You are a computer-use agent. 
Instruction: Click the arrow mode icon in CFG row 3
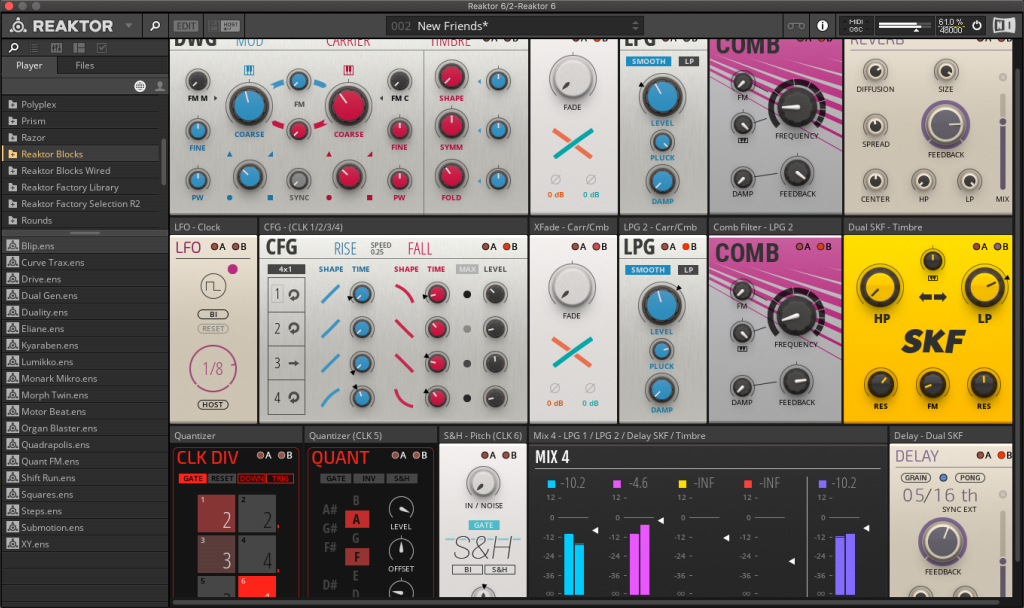(294, 363)
